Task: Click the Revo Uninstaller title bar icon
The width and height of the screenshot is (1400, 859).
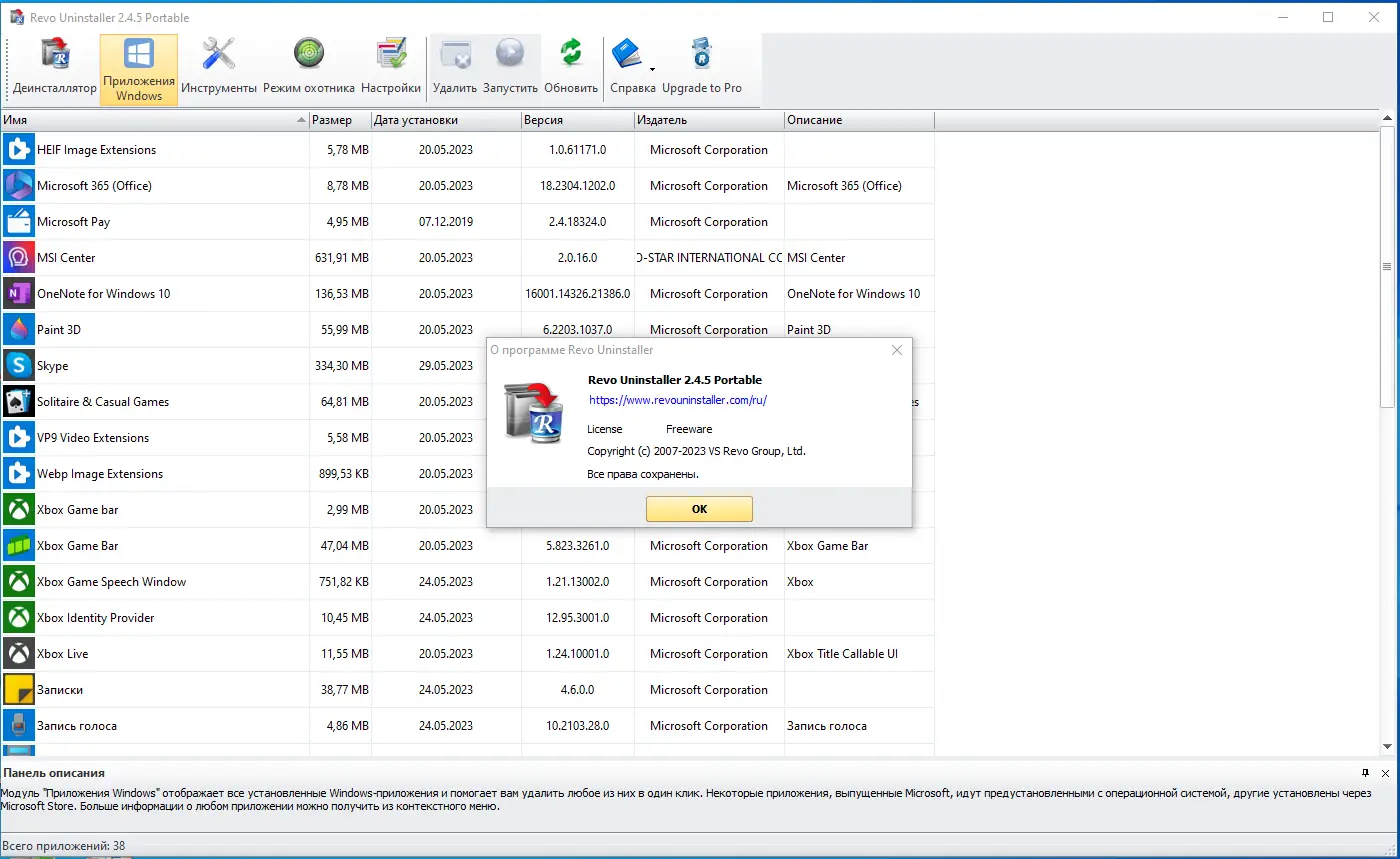Action: (16, 18)
